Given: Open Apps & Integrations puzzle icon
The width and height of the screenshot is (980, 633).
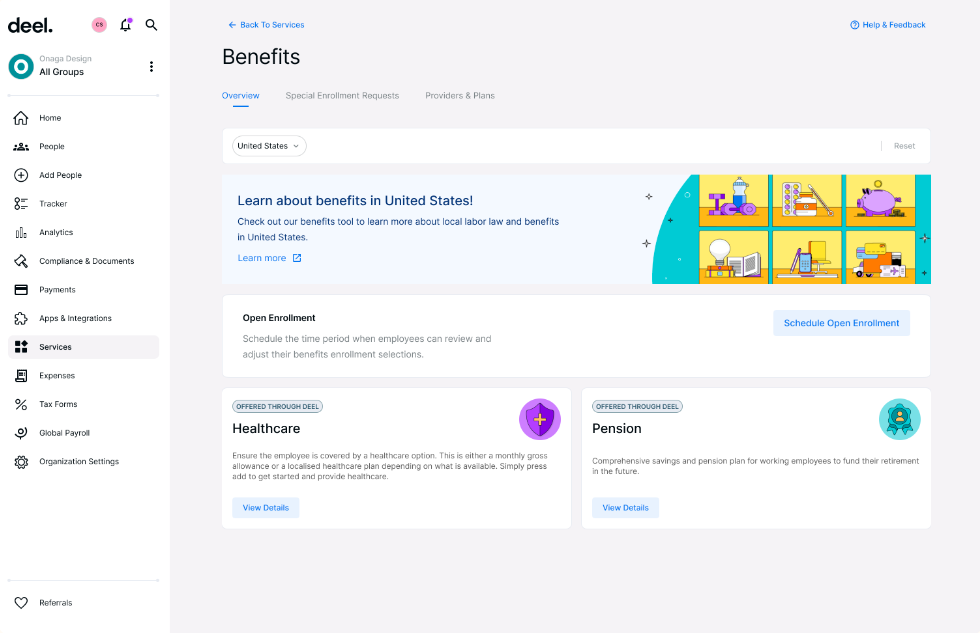Looking at the screenshot, I should tap(21, 319).
